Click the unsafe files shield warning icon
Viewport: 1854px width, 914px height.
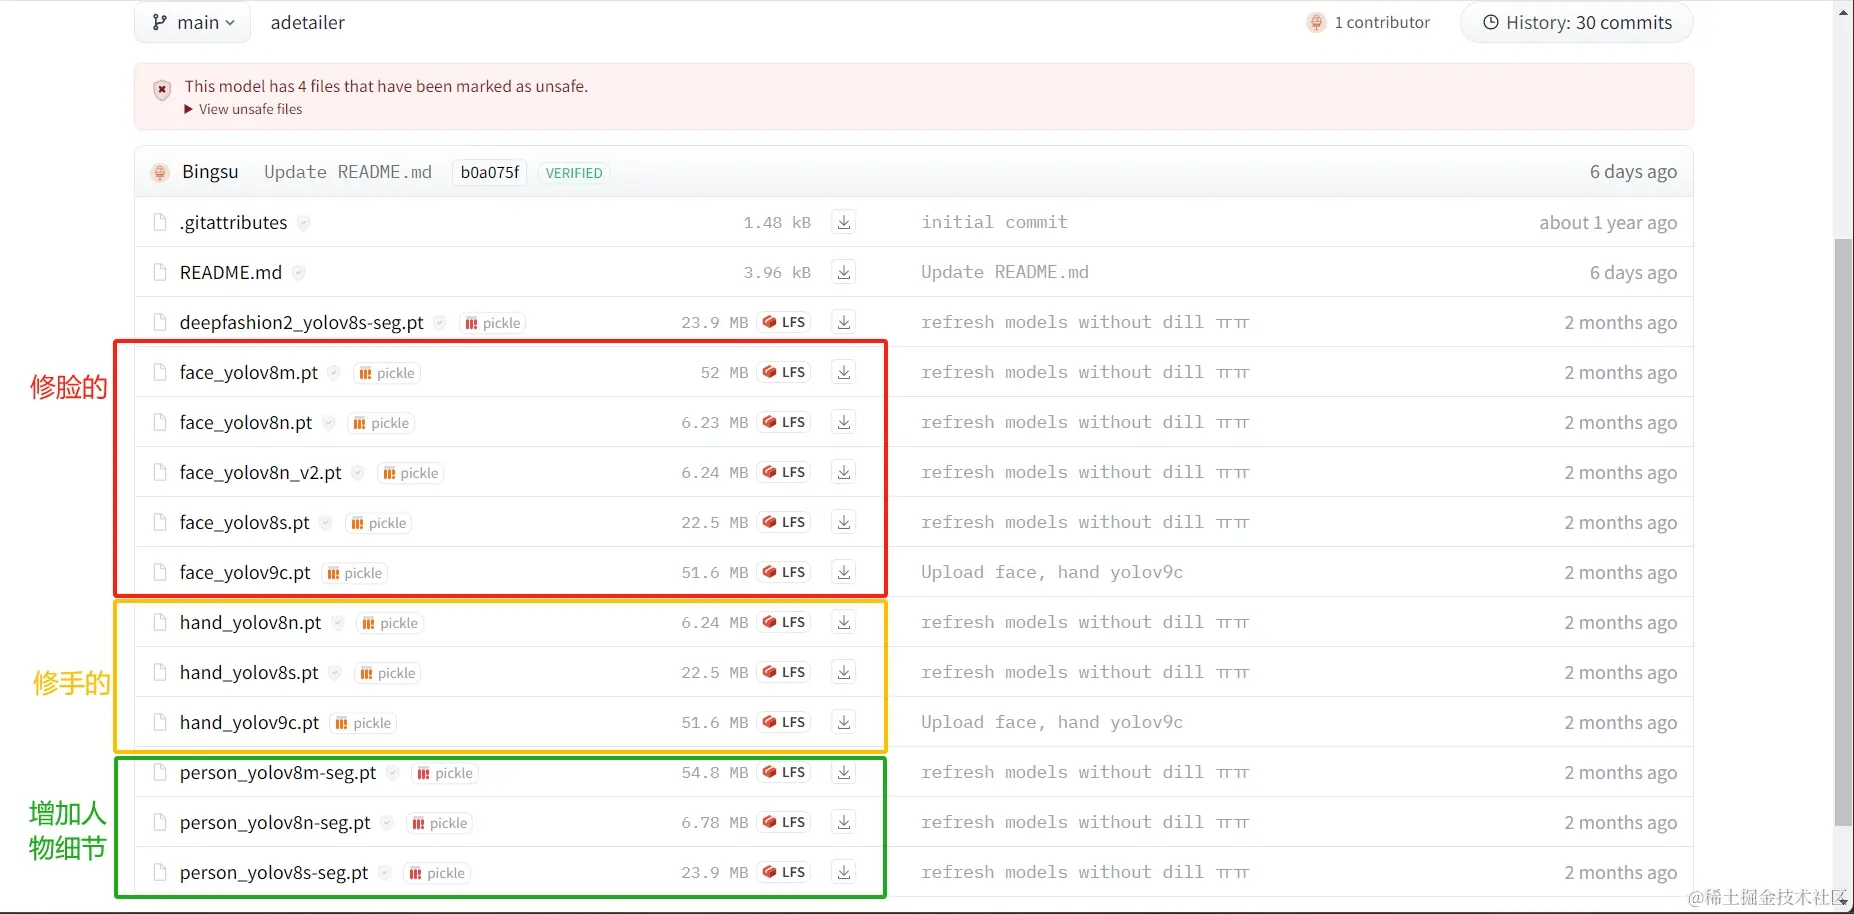pos(162,90)
